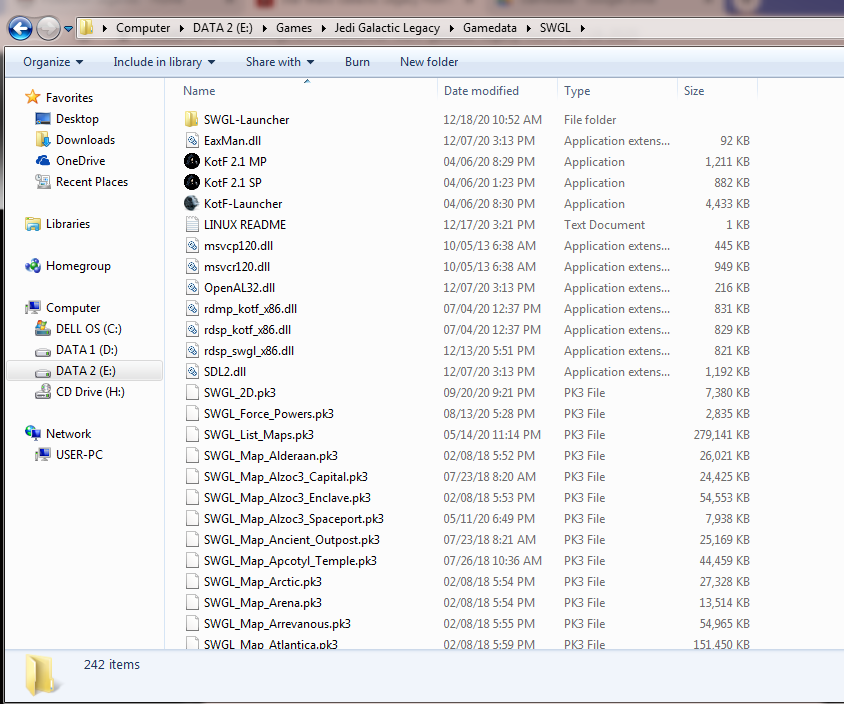This screenshot has width=844, height=704.
Task: Select the KotF-Launcher application icon
Action: [x=192, y=203]
